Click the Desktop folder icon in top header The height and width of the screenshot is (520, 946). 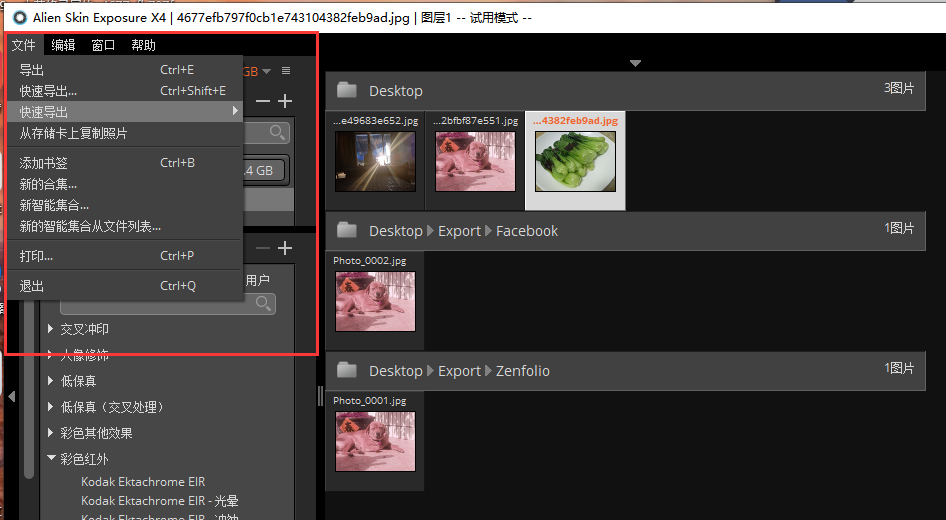[347, 91]
